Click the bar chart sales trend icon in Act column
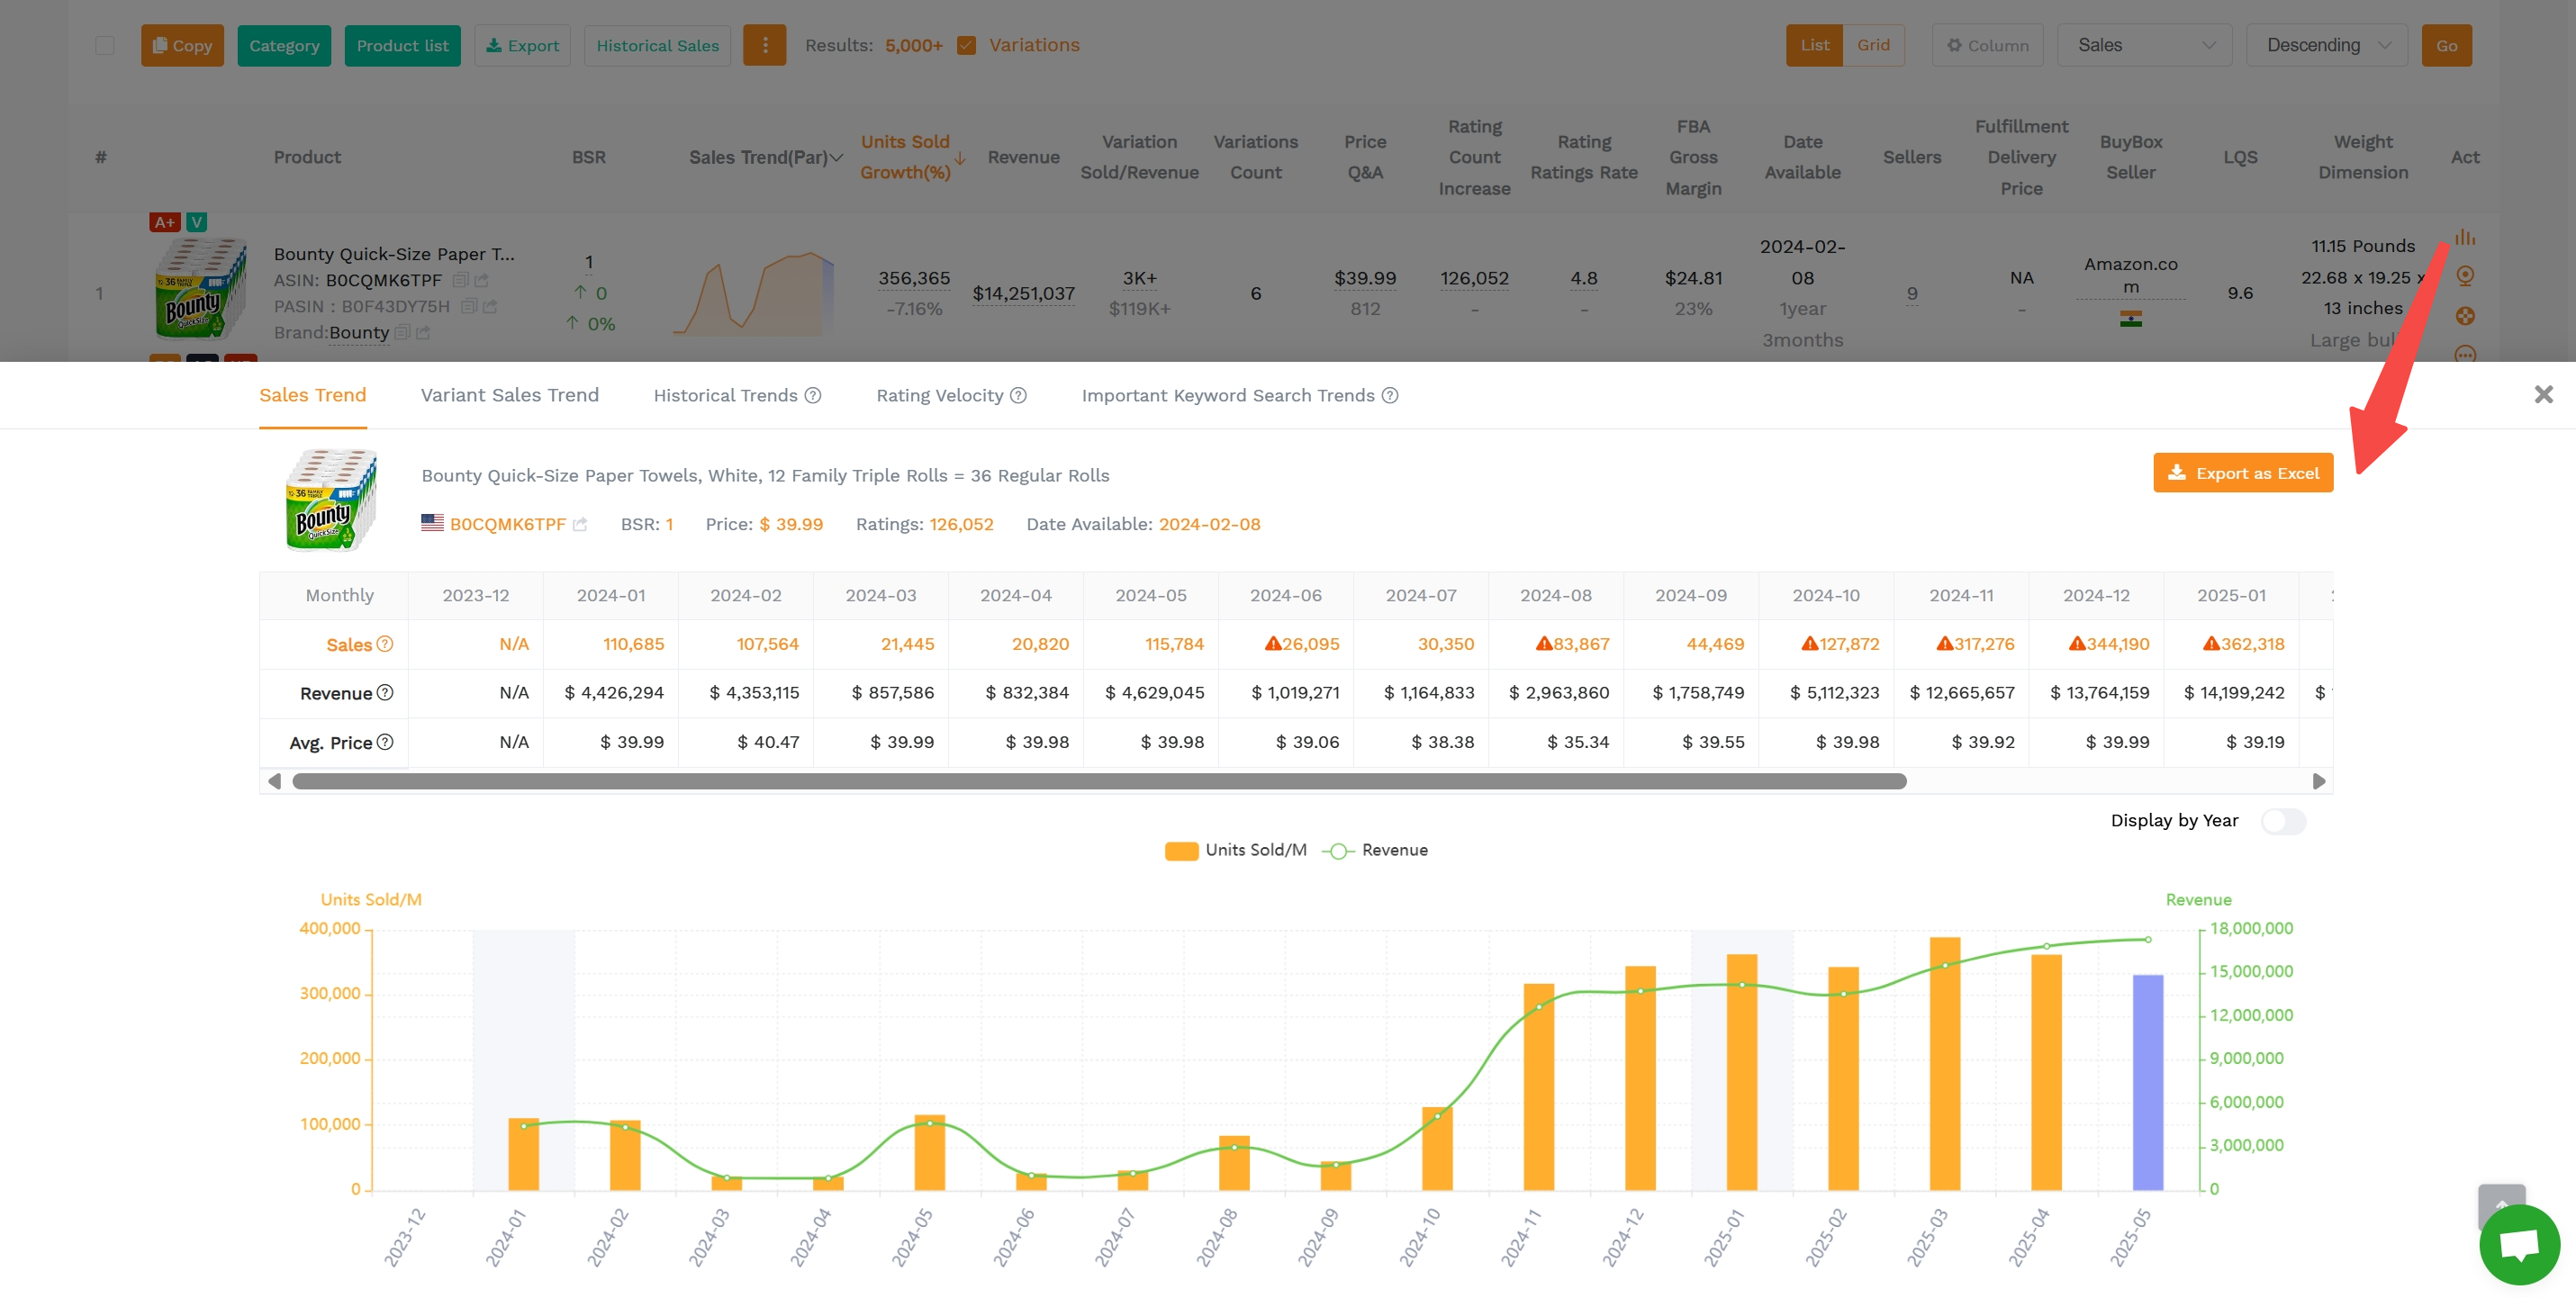This screenshot has width=2576, height=1298. (x=2465, y=237)
